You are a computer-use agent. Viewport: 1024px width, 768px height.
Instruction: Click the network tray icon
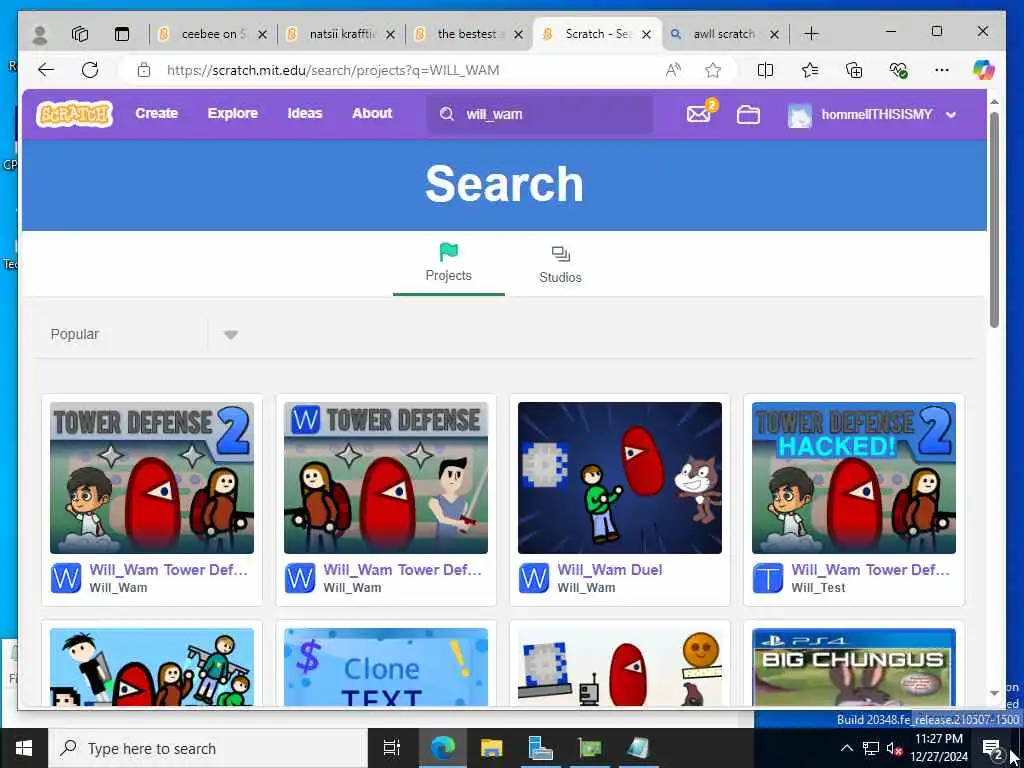(871, 748)
